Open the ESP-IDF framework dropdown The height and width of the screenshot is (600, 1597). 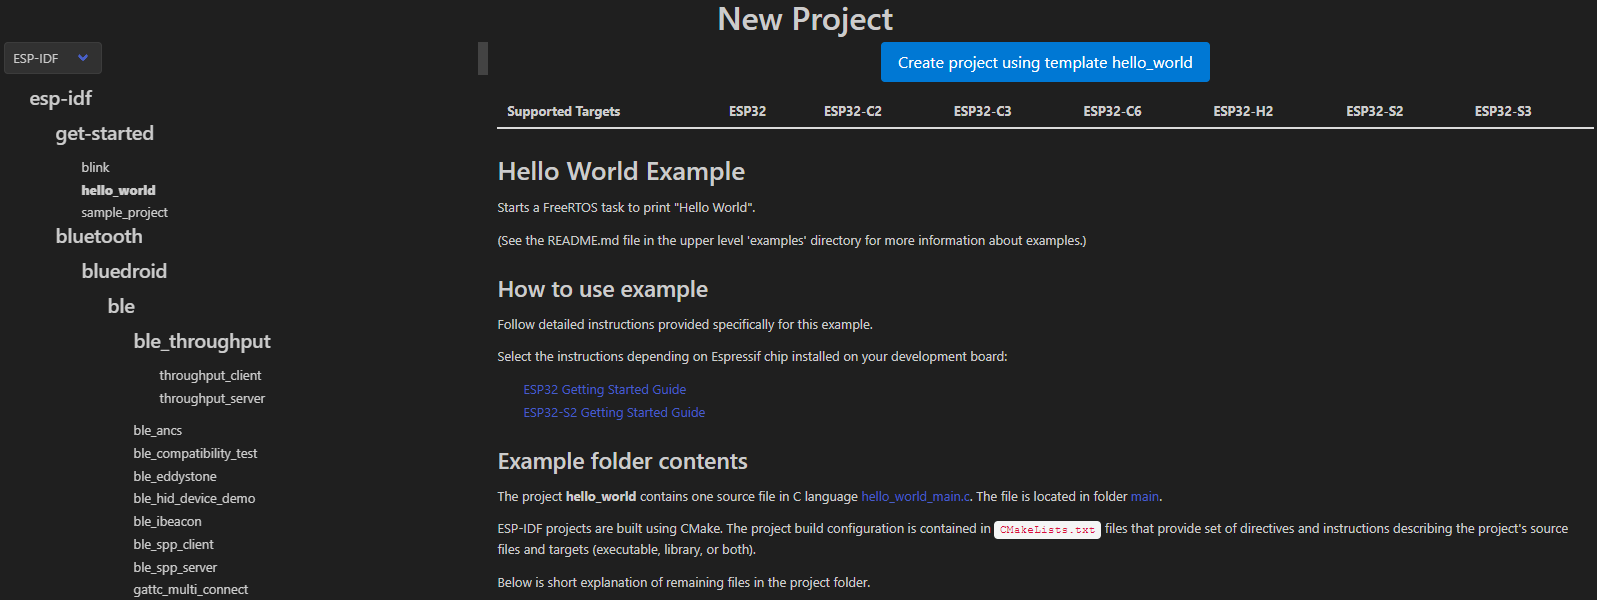pyautogui.click(x=52, y=58)
